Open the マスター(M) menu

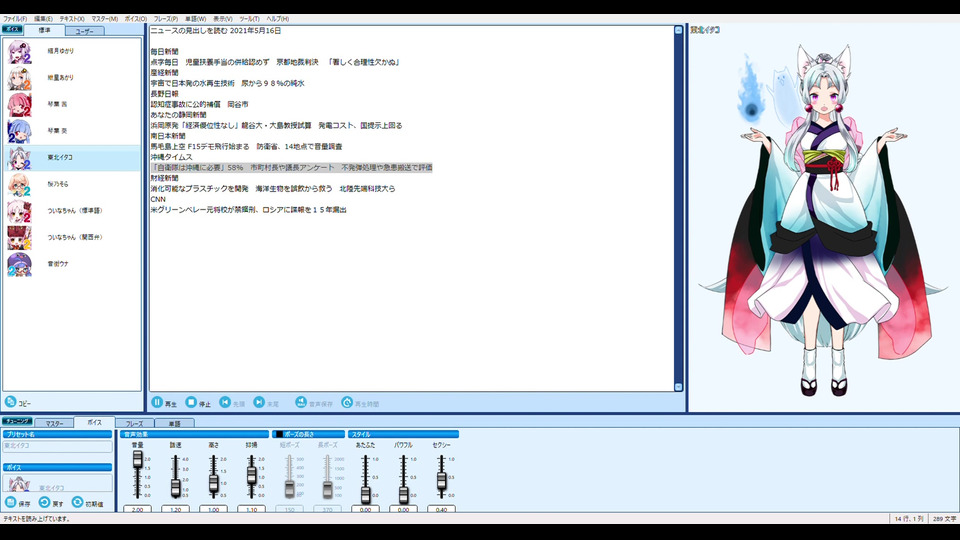[x=105, y=19]
